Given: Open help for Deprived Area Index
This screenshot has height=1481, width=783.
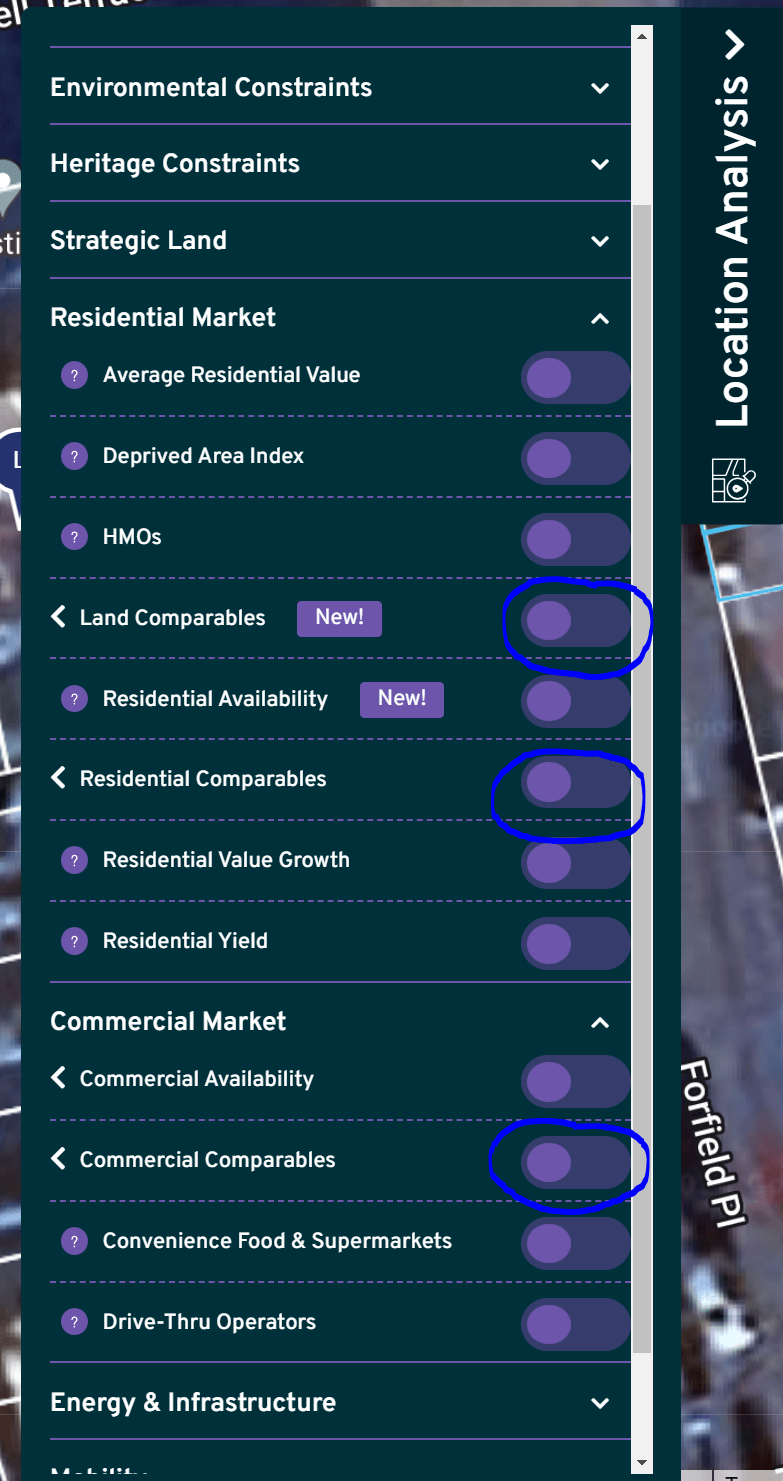Looking at the screenshot, I should [x=74, y=457].
